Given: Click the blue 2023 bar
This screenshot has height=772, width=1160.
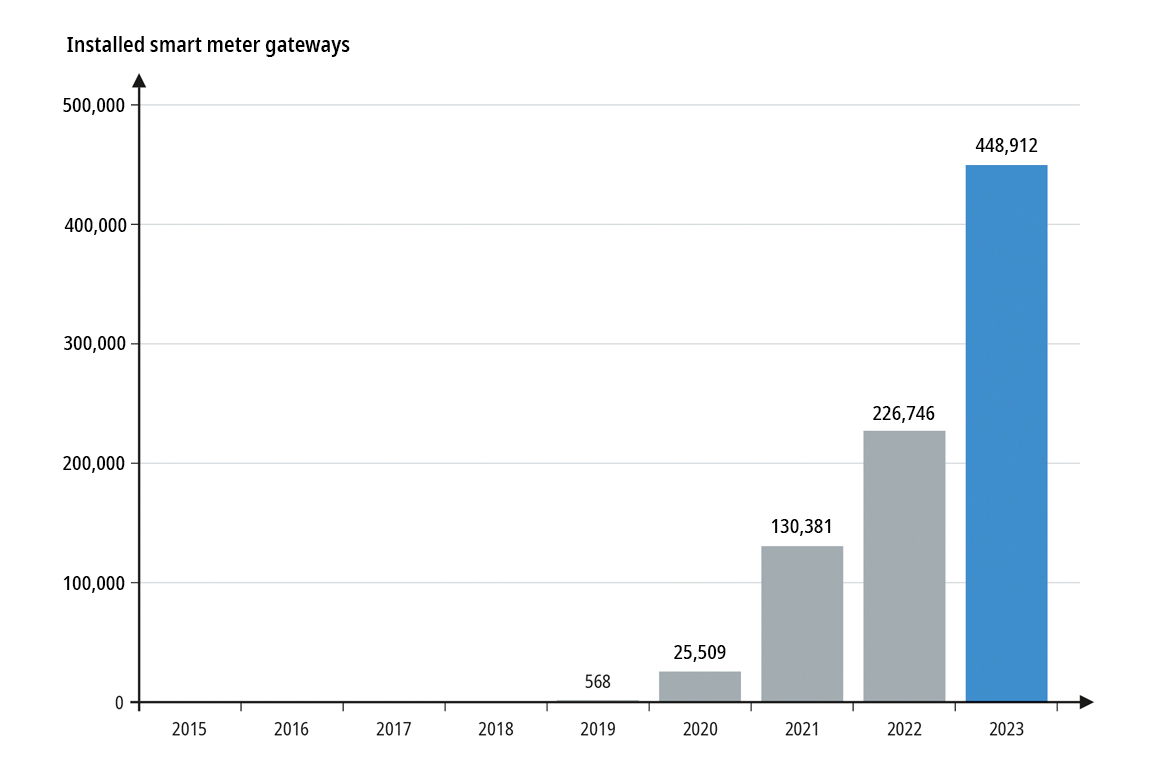Looking at the screenshot, I should click(x=1006, y=433).
